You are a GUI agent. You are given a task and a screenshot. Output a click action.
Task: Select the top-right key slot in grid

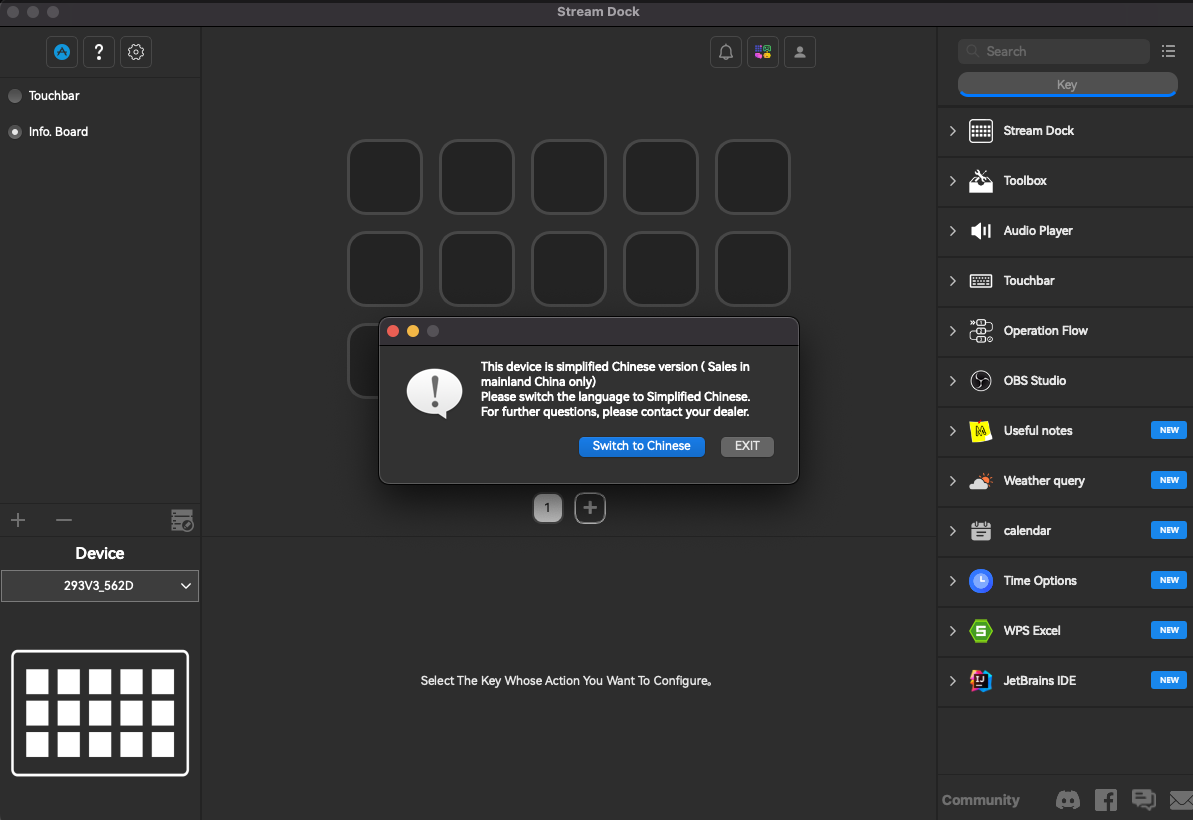tap(753, 176)
